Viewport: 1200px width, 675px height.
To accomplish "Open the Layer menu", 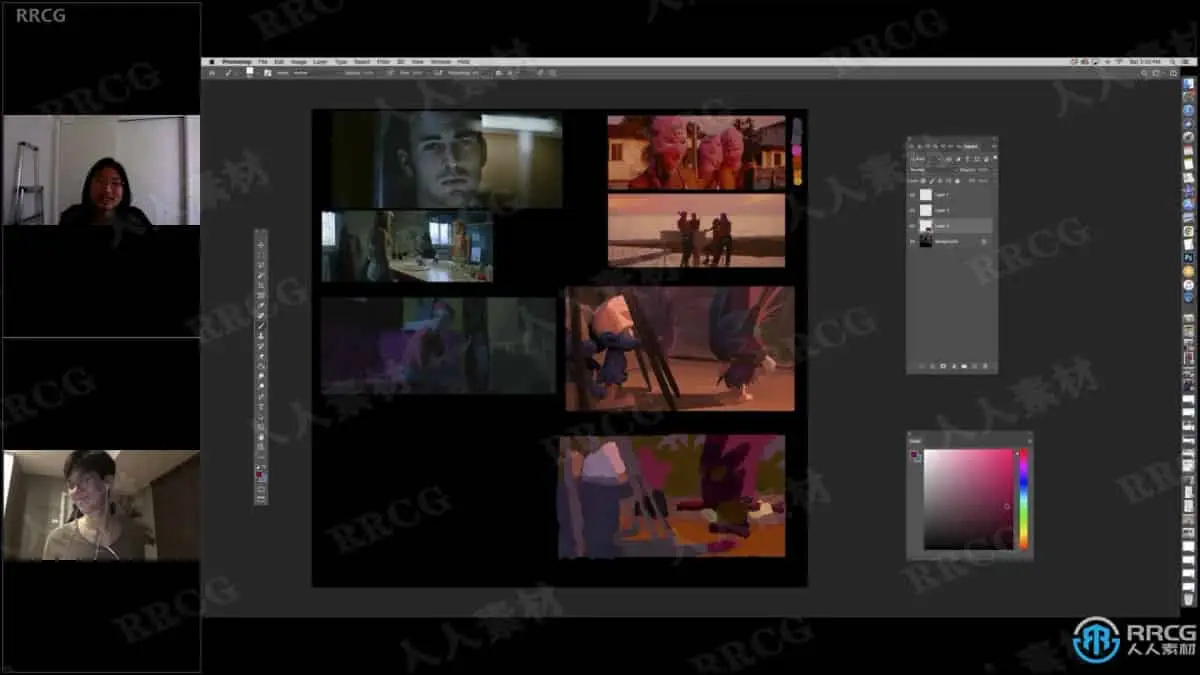I will (x=318, y=62).
